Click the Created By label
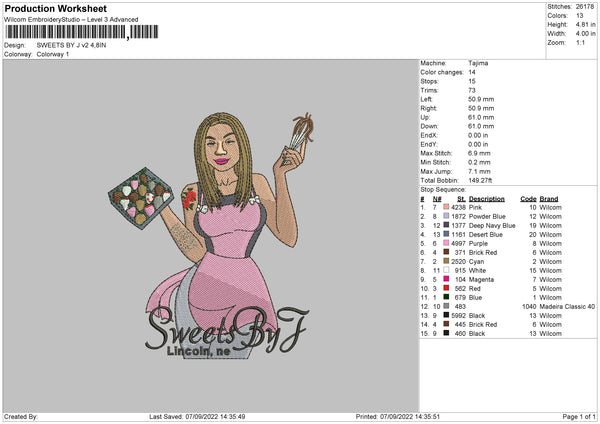The height and width of the screenshot is (424, 600). (20, 416)
